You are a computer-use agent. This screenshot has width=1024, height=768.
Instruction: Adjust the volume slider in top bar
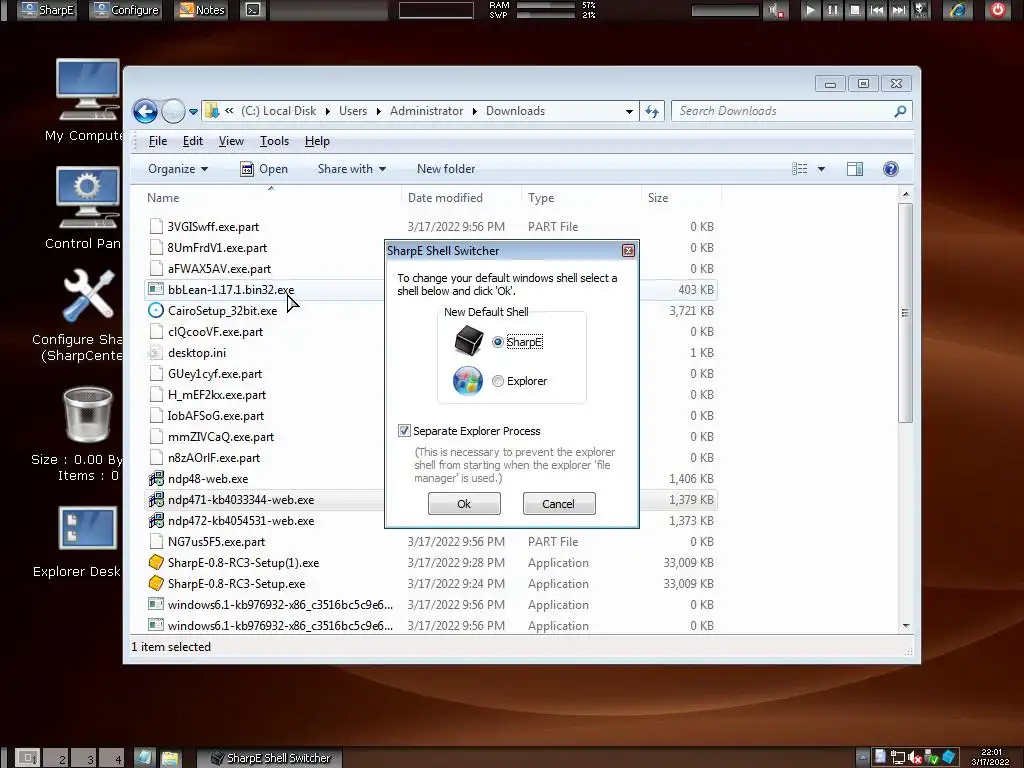(x=725, y=10)
